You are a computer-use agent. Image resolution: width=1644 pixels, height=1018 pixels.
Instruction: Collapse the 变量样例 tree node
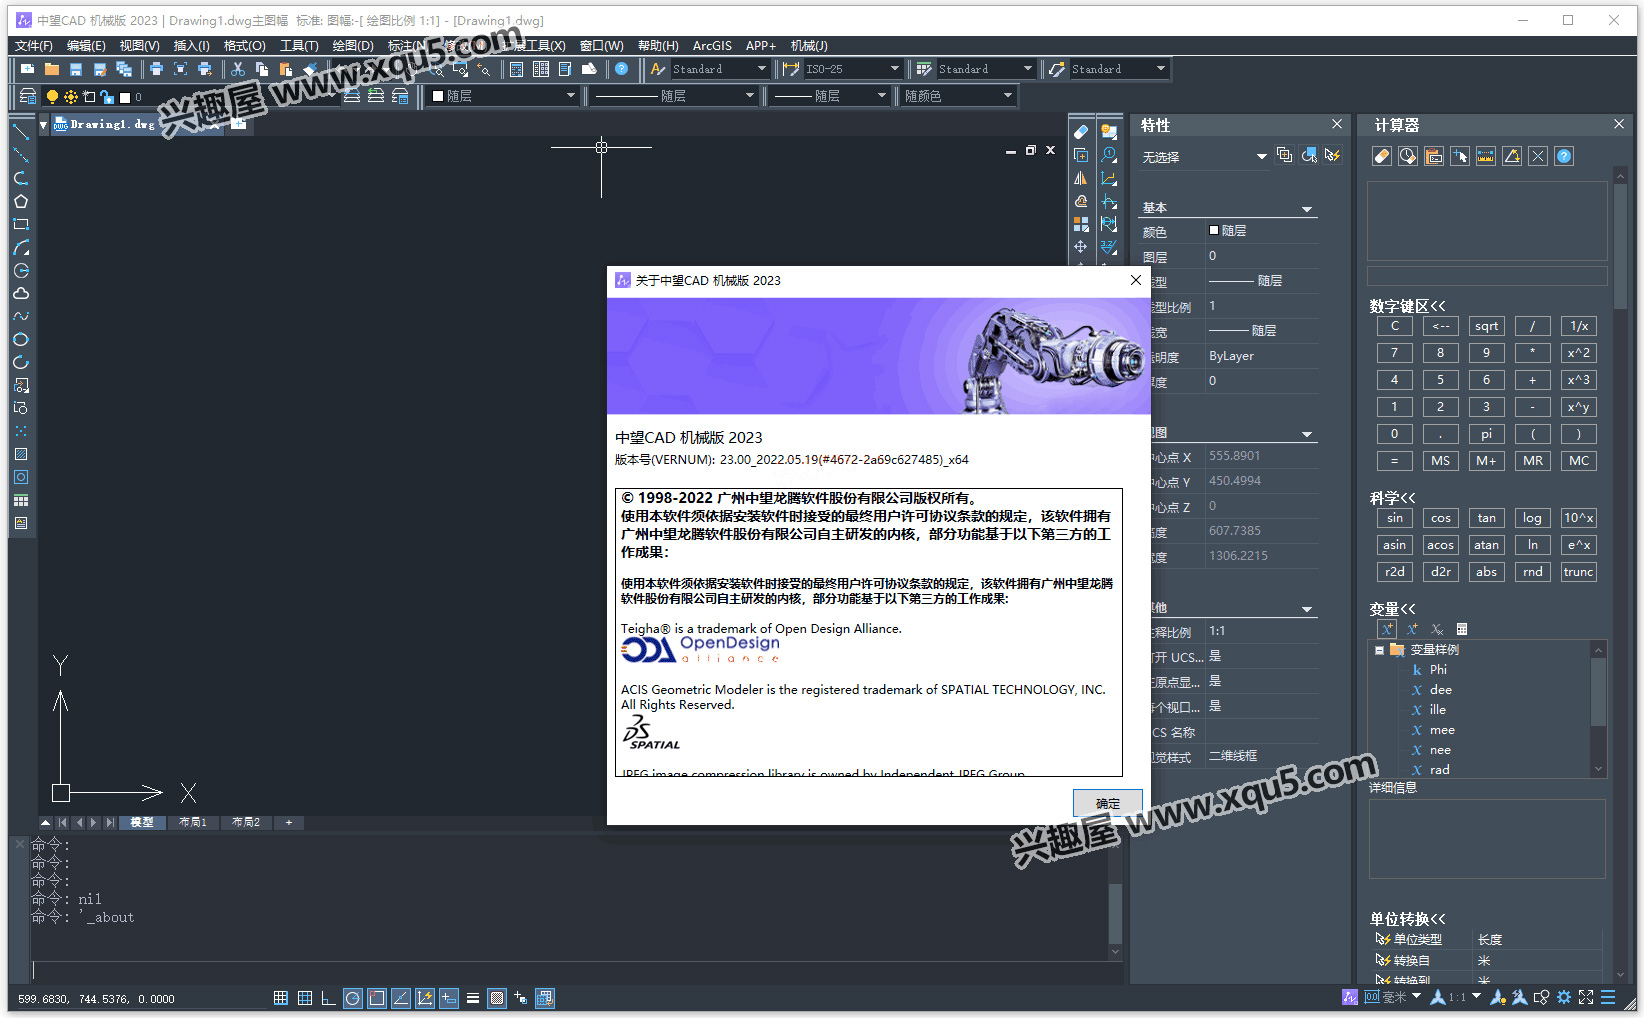pyautogui.click(x=1380, y=650)
